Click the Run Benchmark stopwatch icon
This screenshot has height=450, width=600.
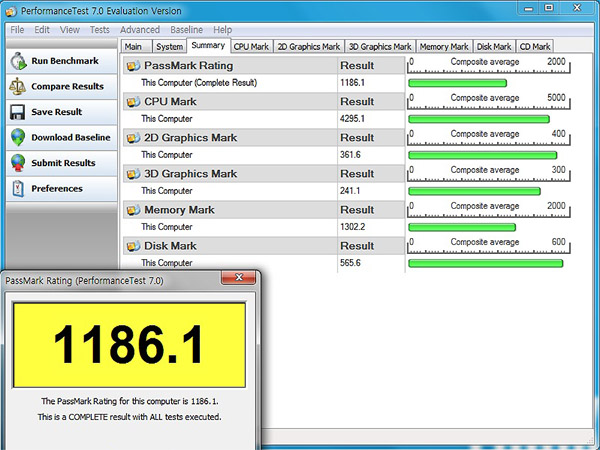18,61
